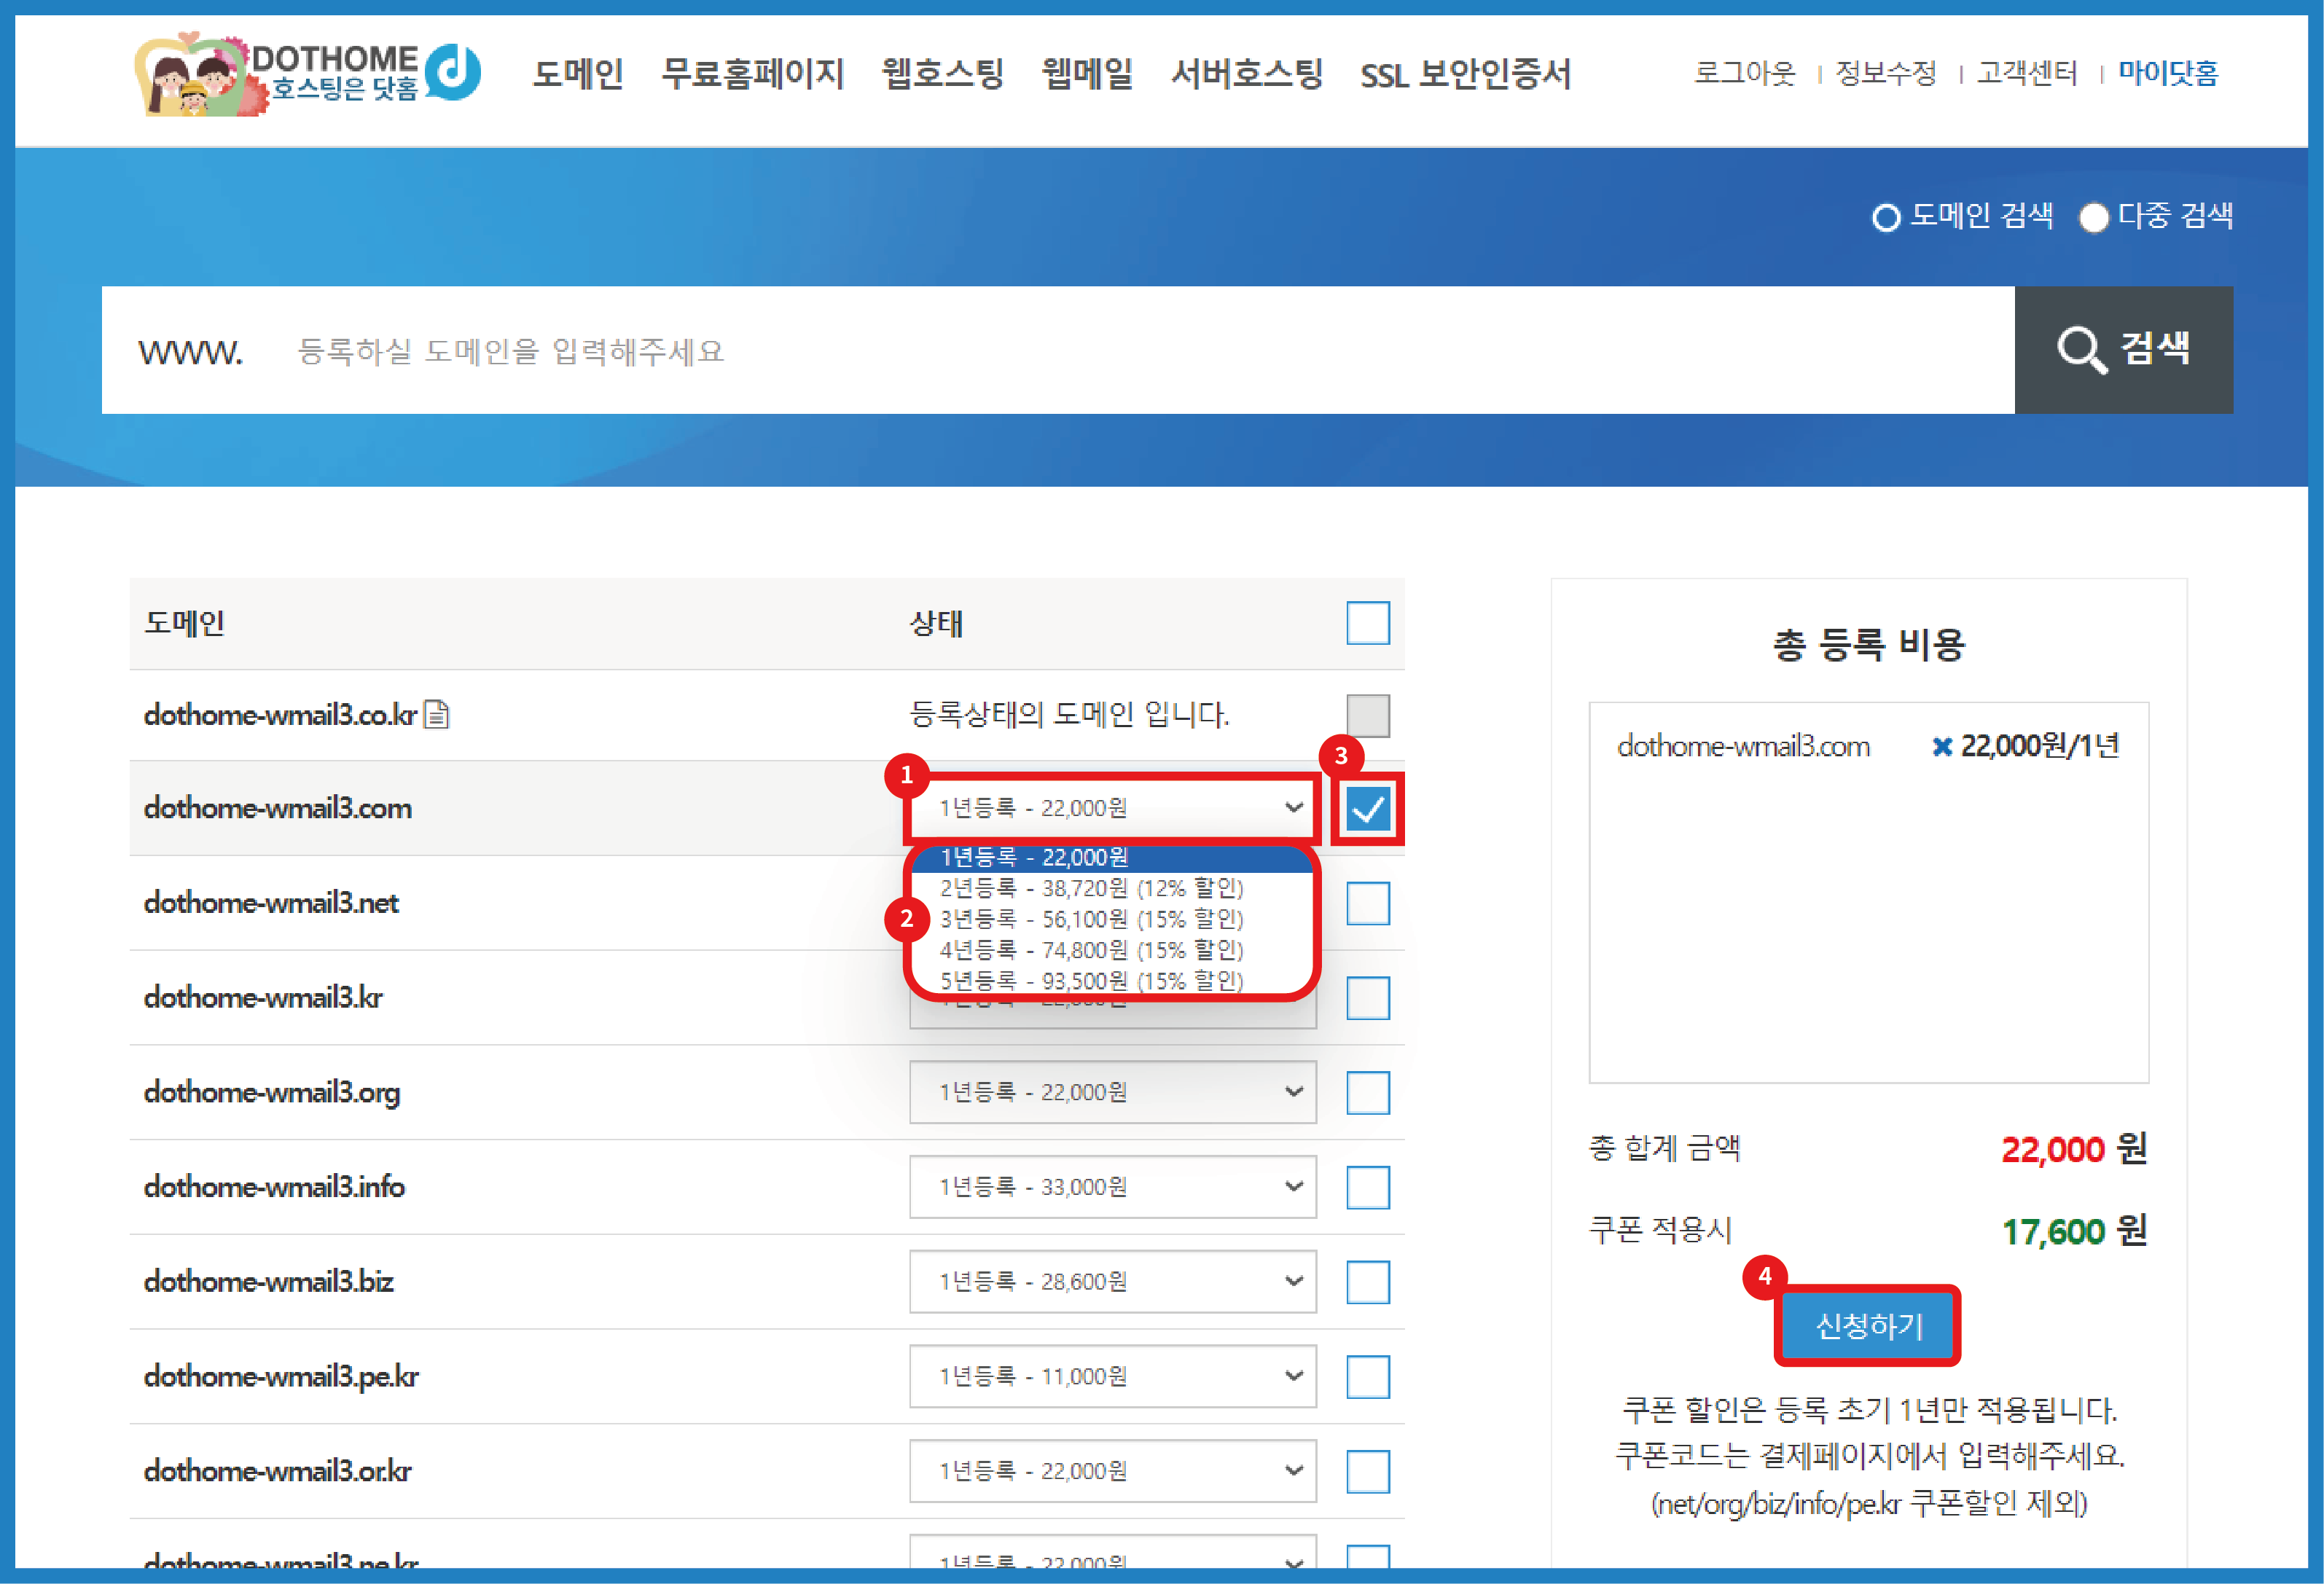
Task: Expand the dothome-wmail3.org period dropdown
Action: 1112,1092
